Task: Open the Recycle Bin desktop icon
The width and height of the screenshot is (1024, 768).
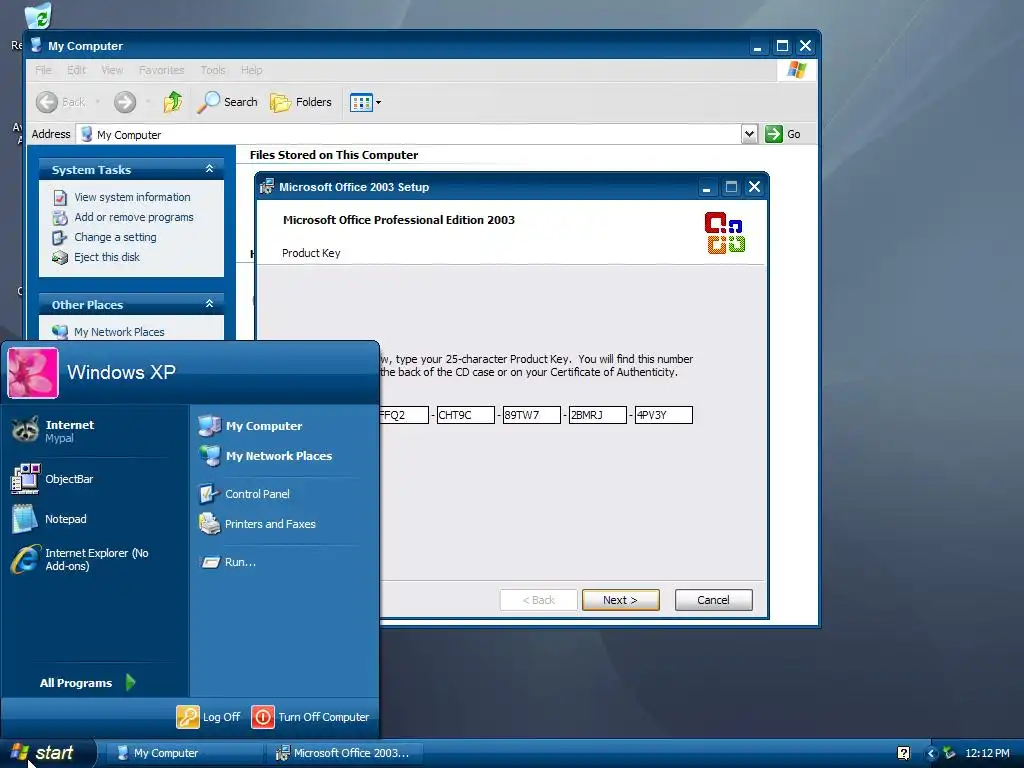Action: click(37, 16)
